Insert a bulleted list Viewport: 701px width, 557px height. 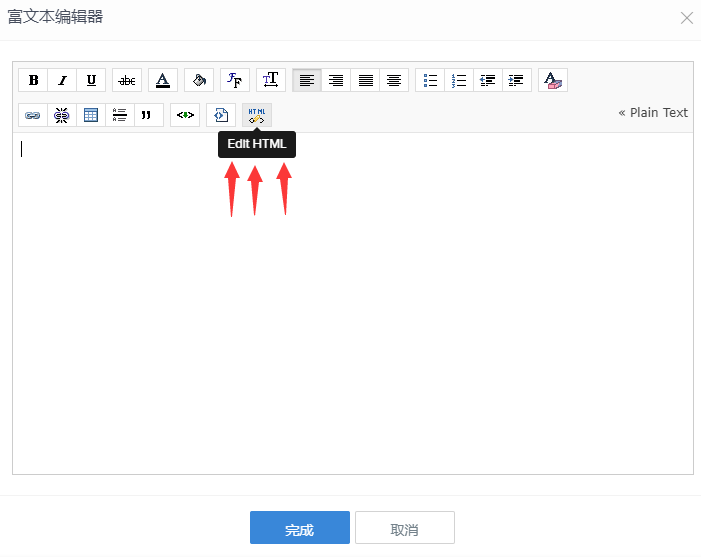tap(430, 80)
